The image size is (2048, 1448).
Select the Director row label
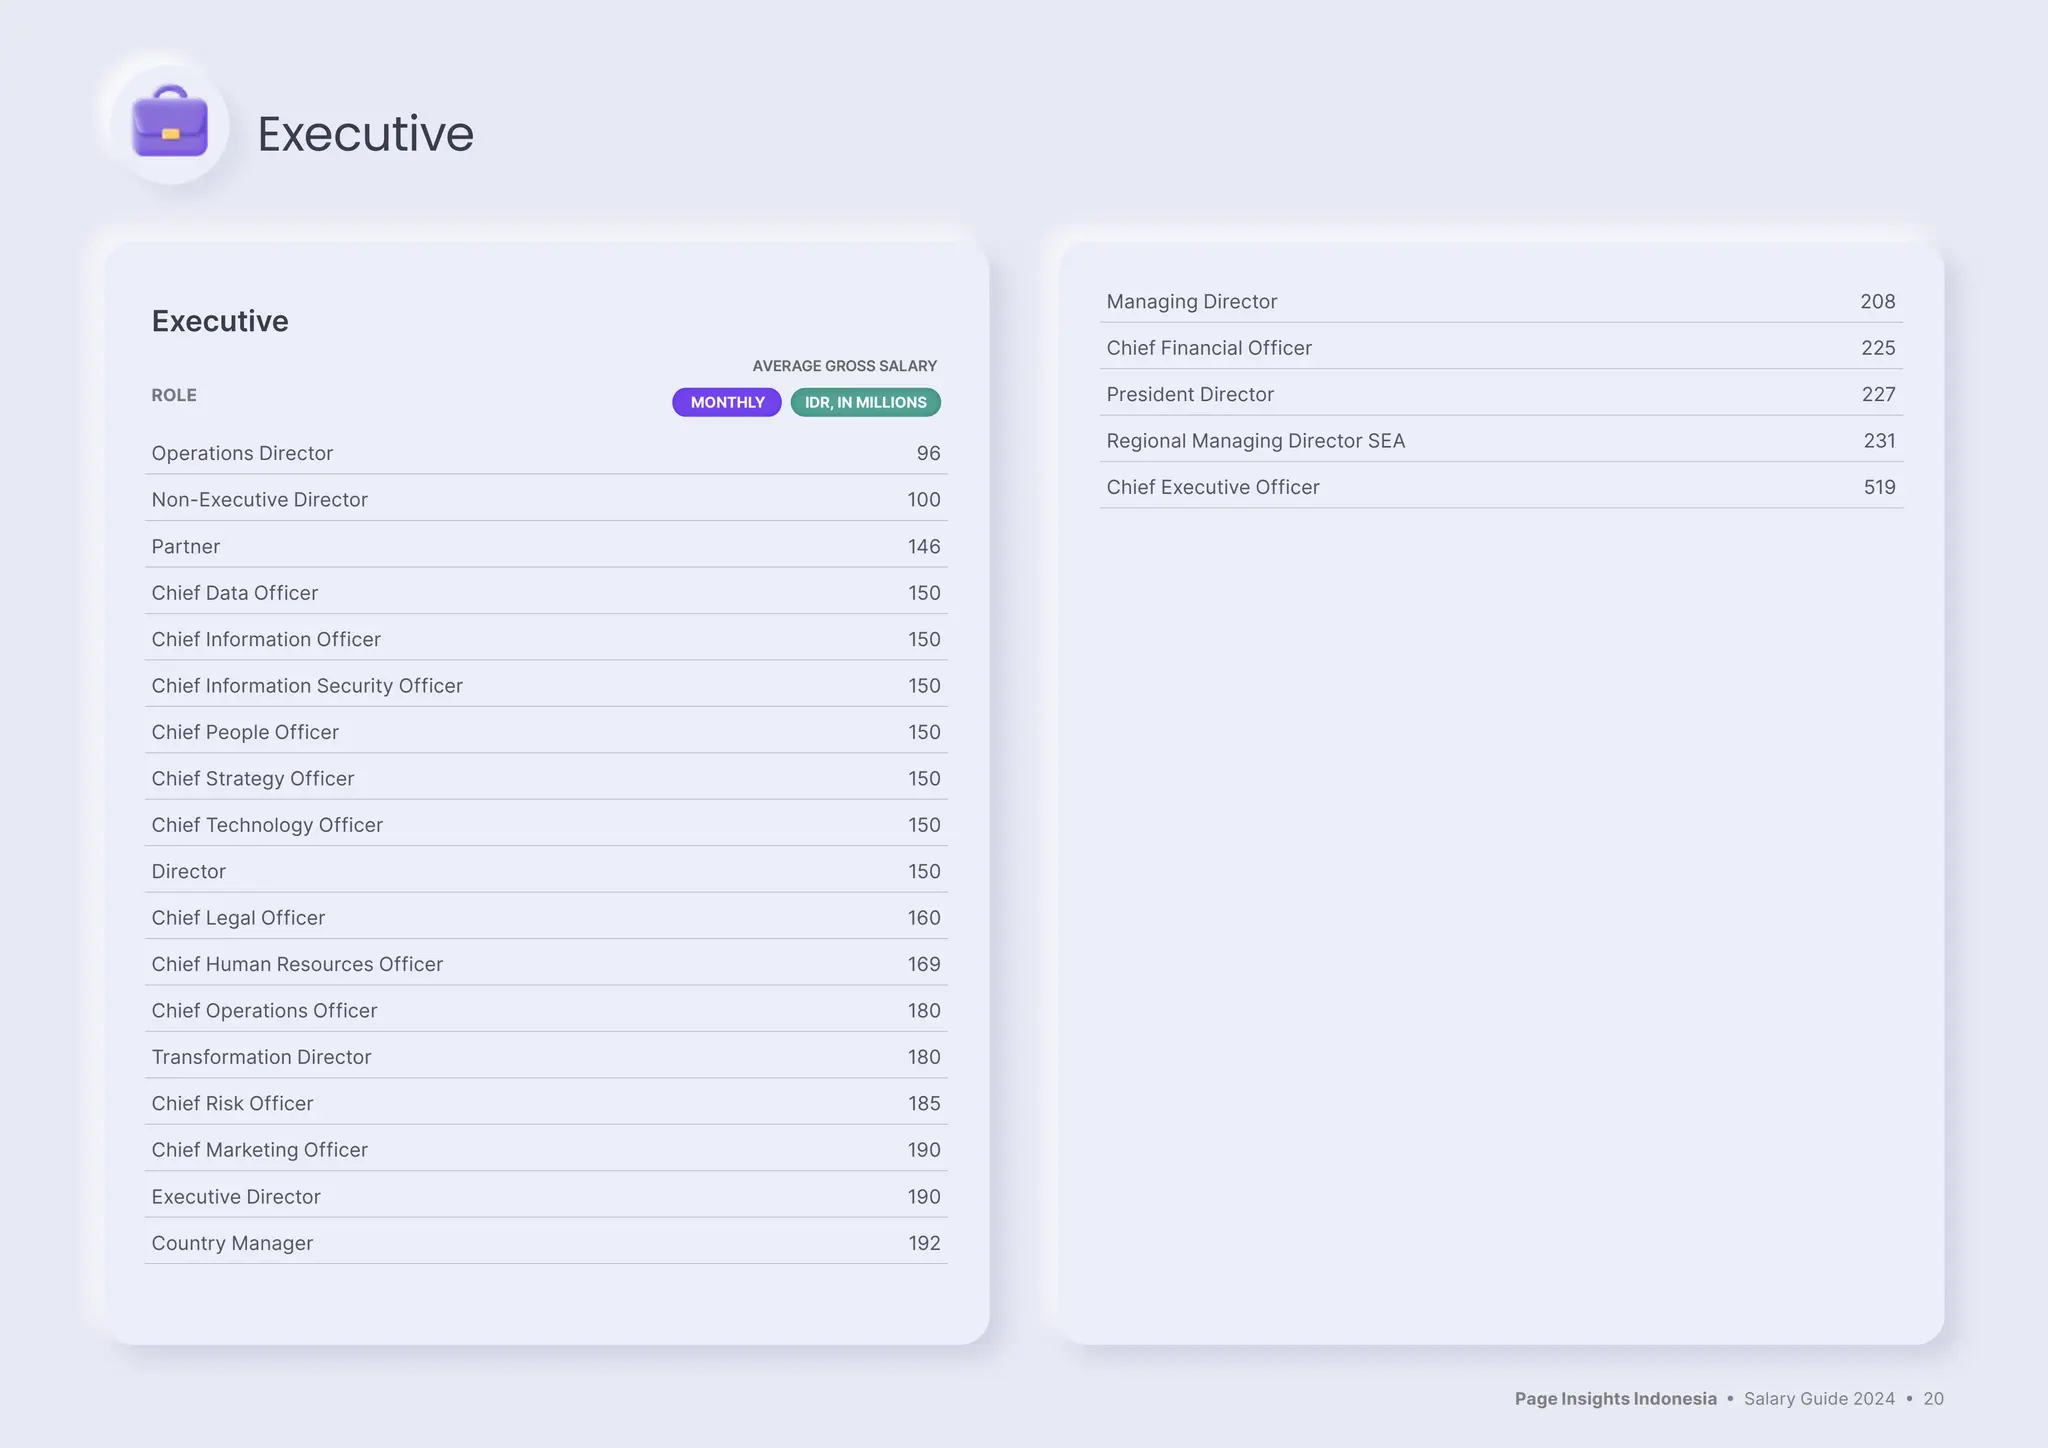point(188,871)
